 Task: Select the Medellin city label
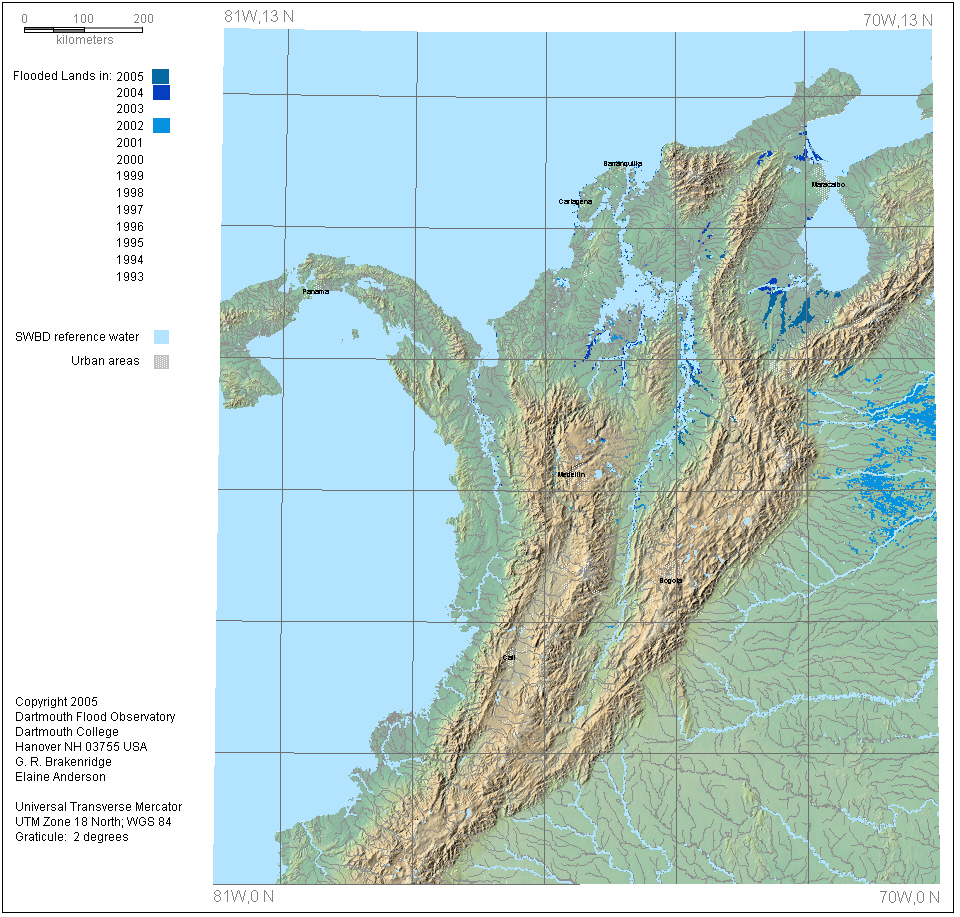pos(571,475)
